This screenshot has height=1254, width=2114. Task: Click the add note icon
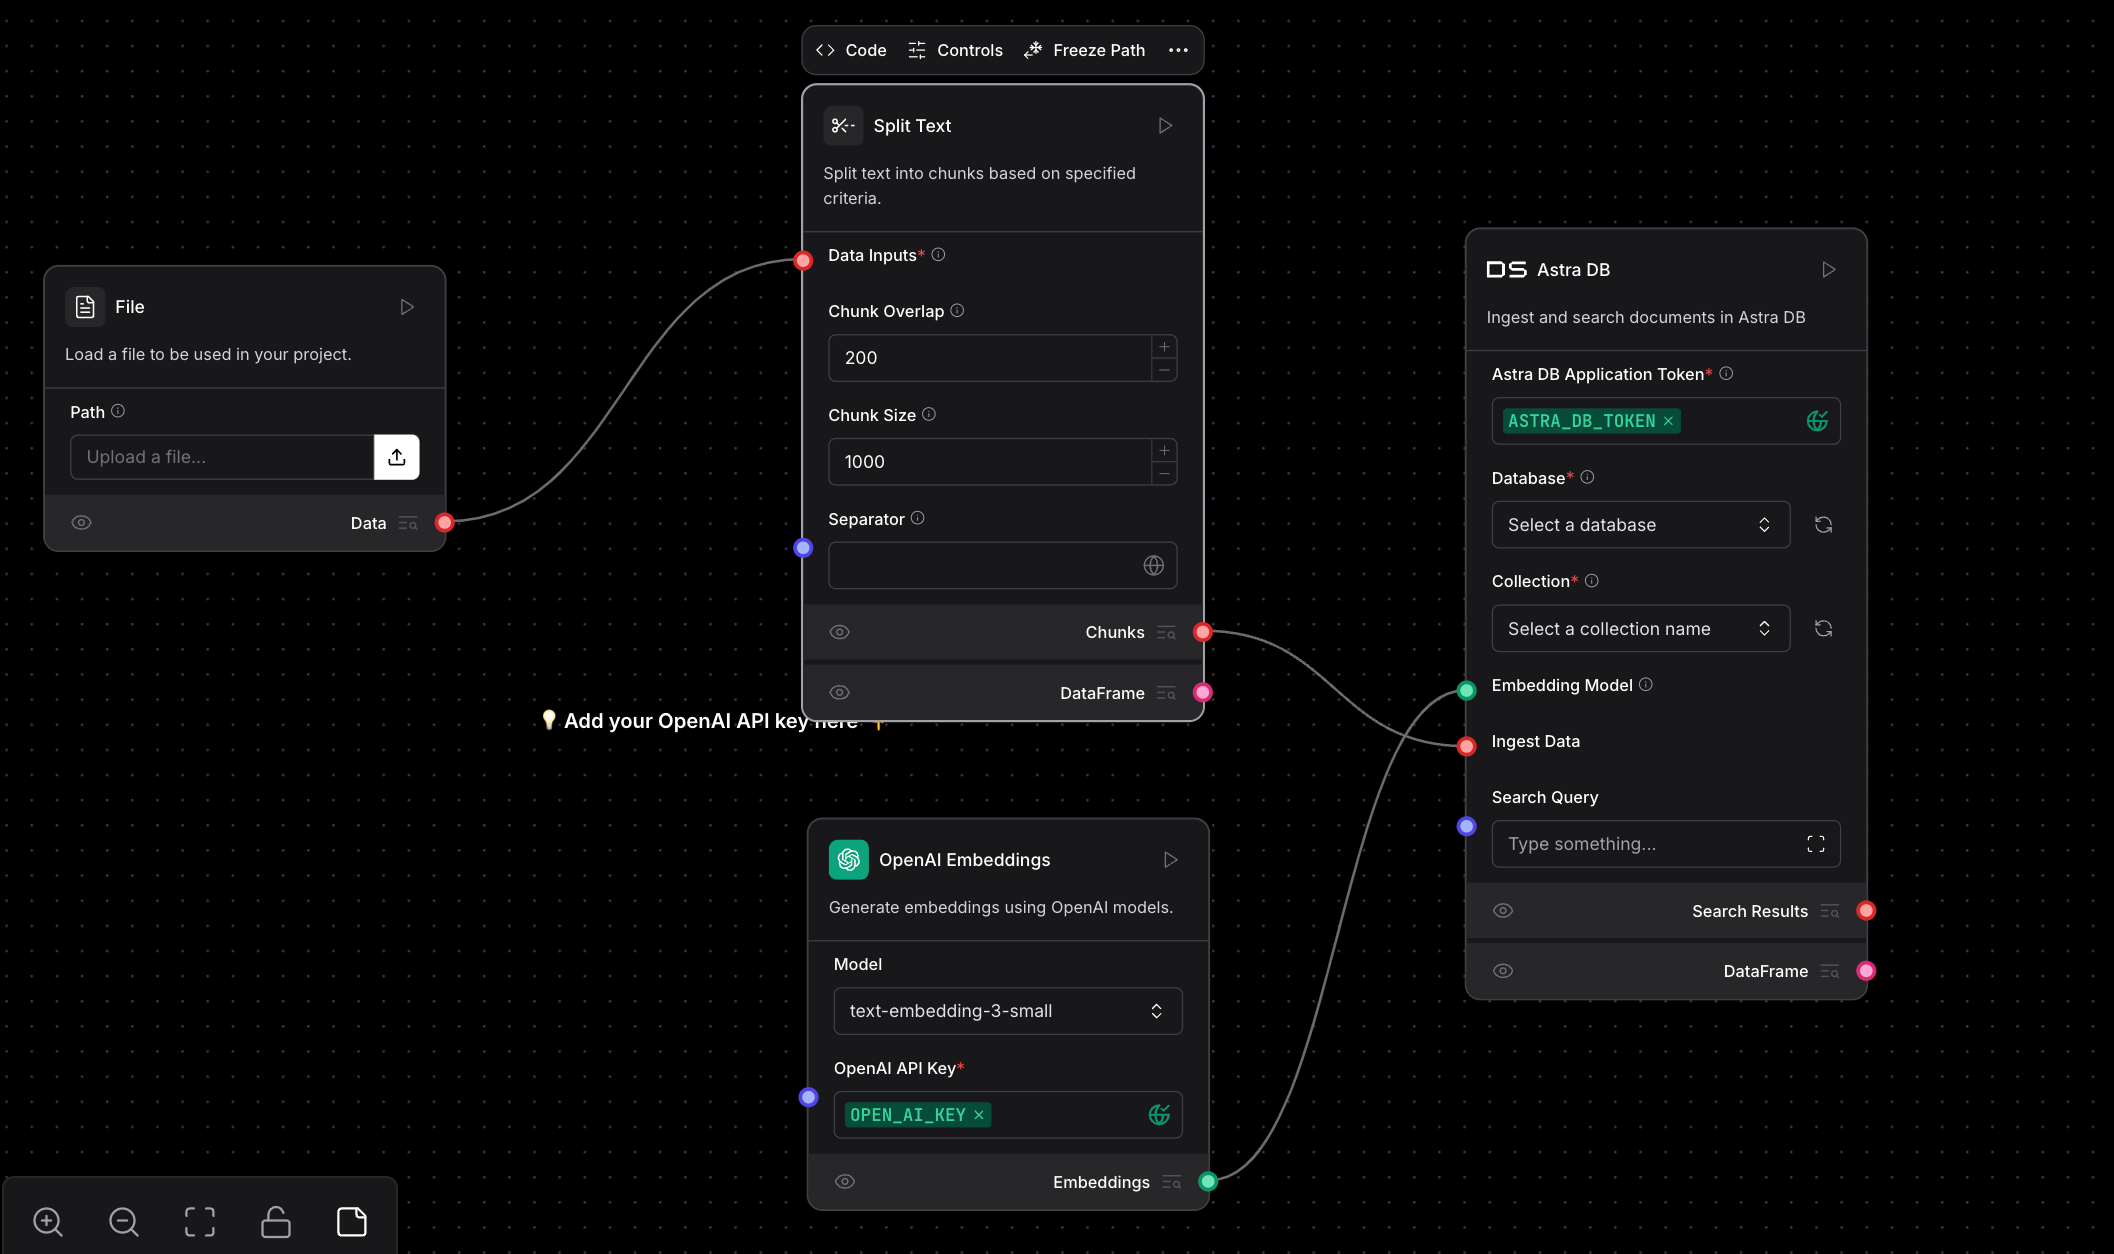[352, 1221]
